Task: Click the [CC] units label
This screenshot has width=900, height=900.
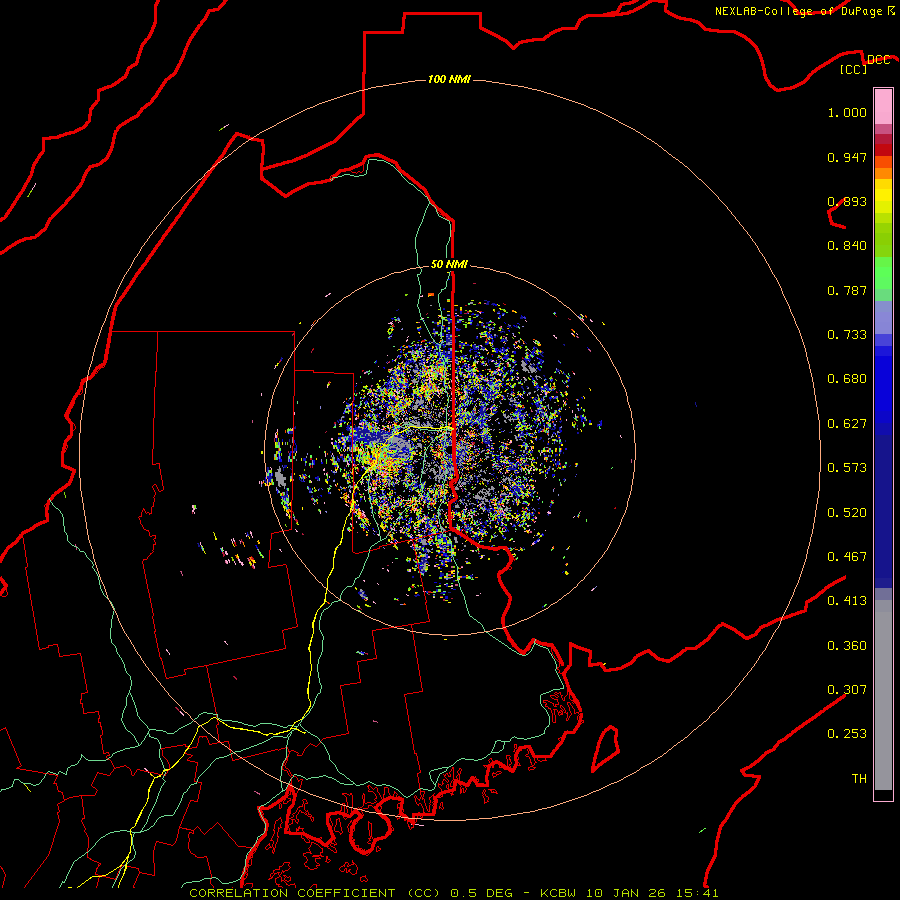Action: pyautogui.click(x=853, y=69)
